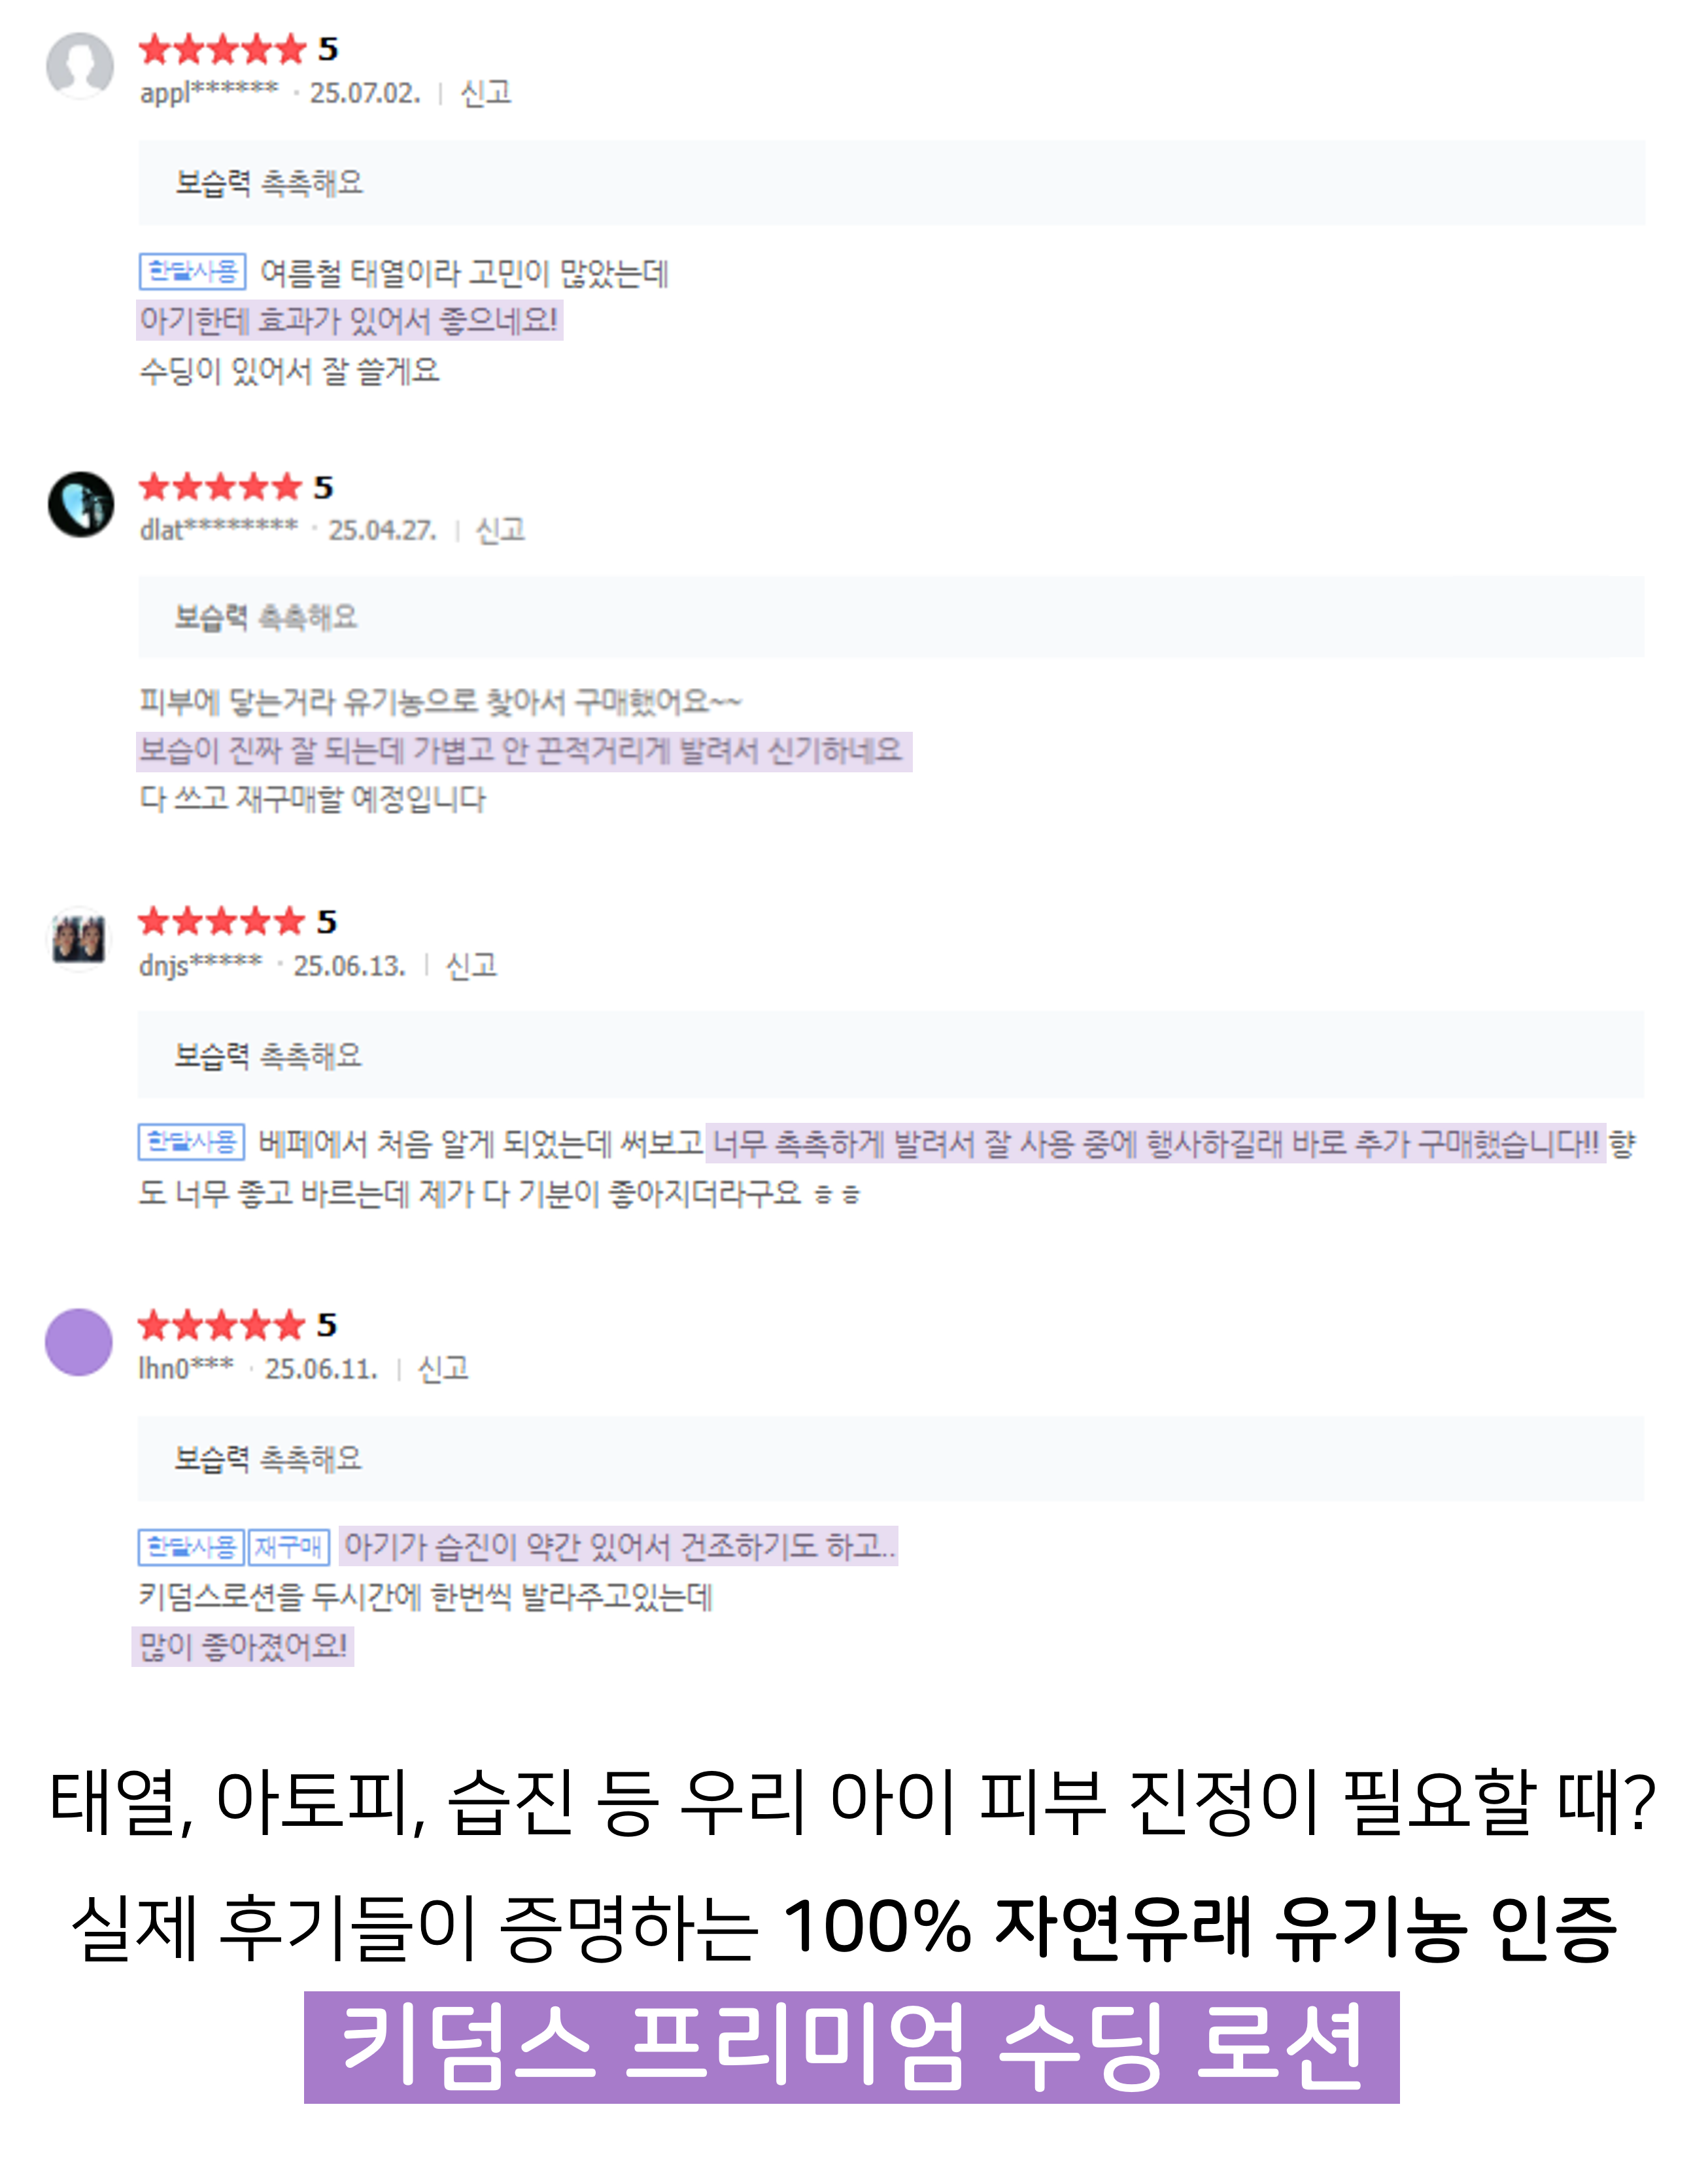Report the review dated 25.06.11.
The width and height of the screenshot is (1708, 2162).
(443, 1368)
